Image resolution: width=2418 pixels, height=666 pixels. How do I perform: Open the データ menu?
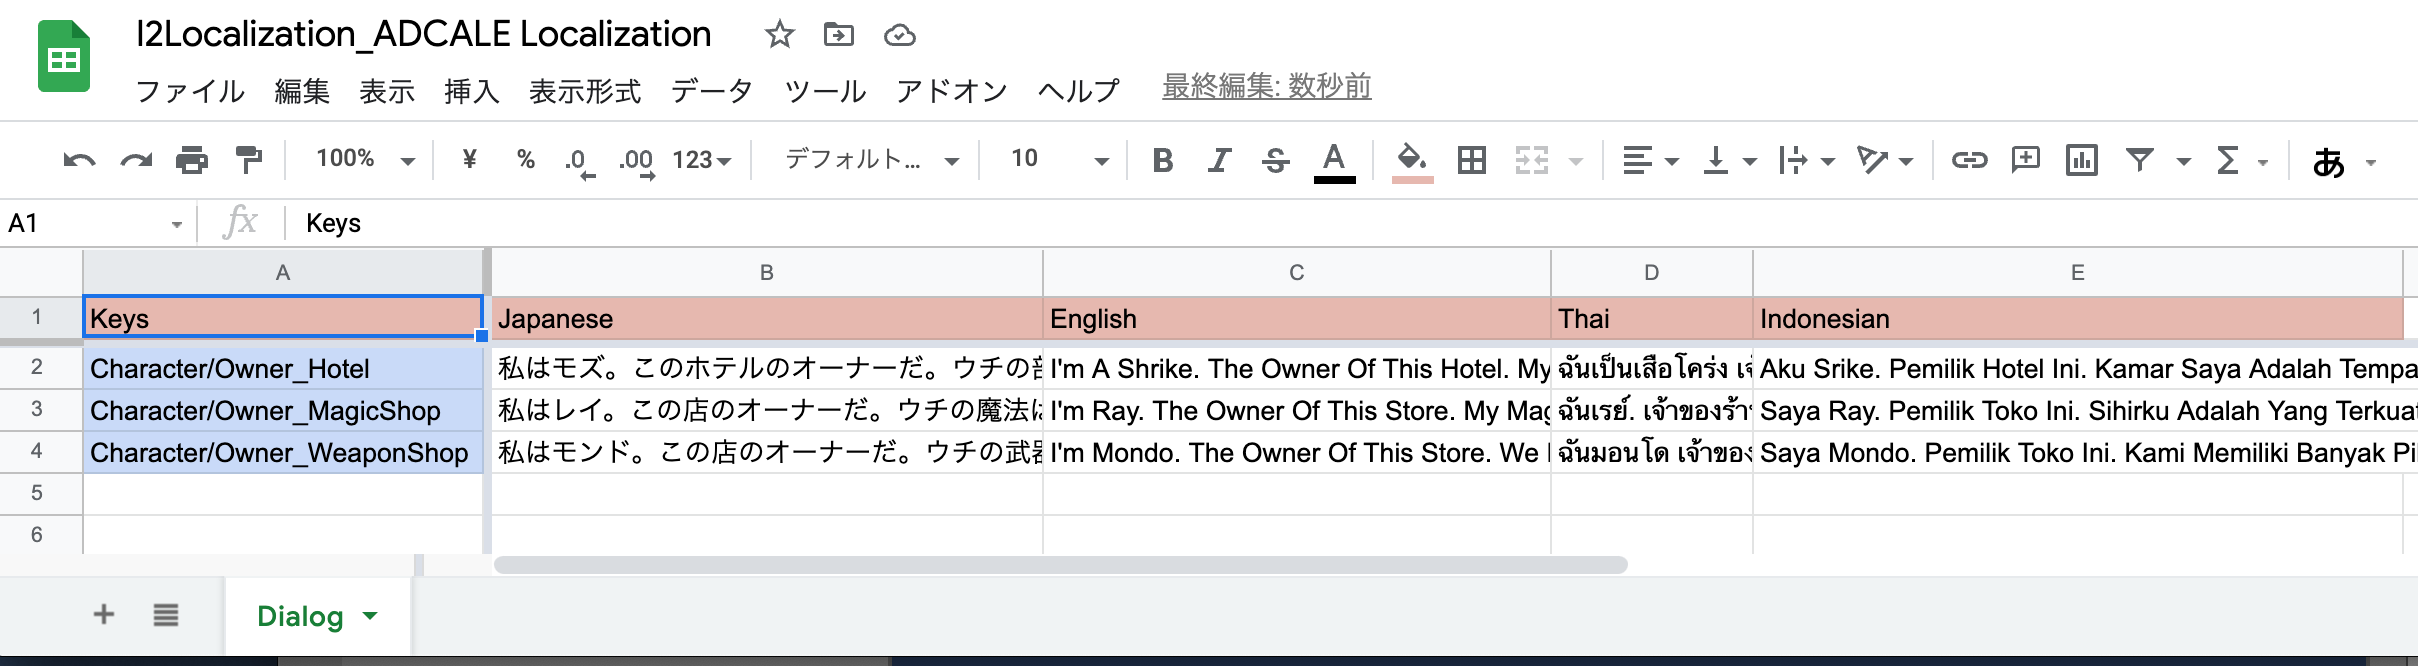coord(711,91)
